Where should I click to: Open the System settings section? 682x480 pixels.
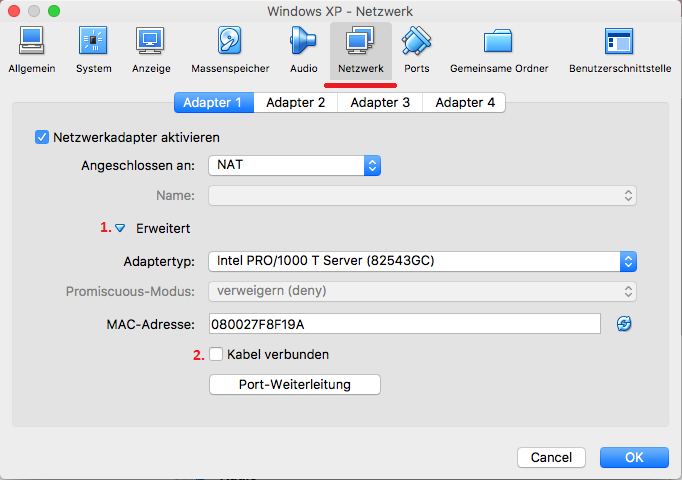pyautogui.click(x=94, y=50)
